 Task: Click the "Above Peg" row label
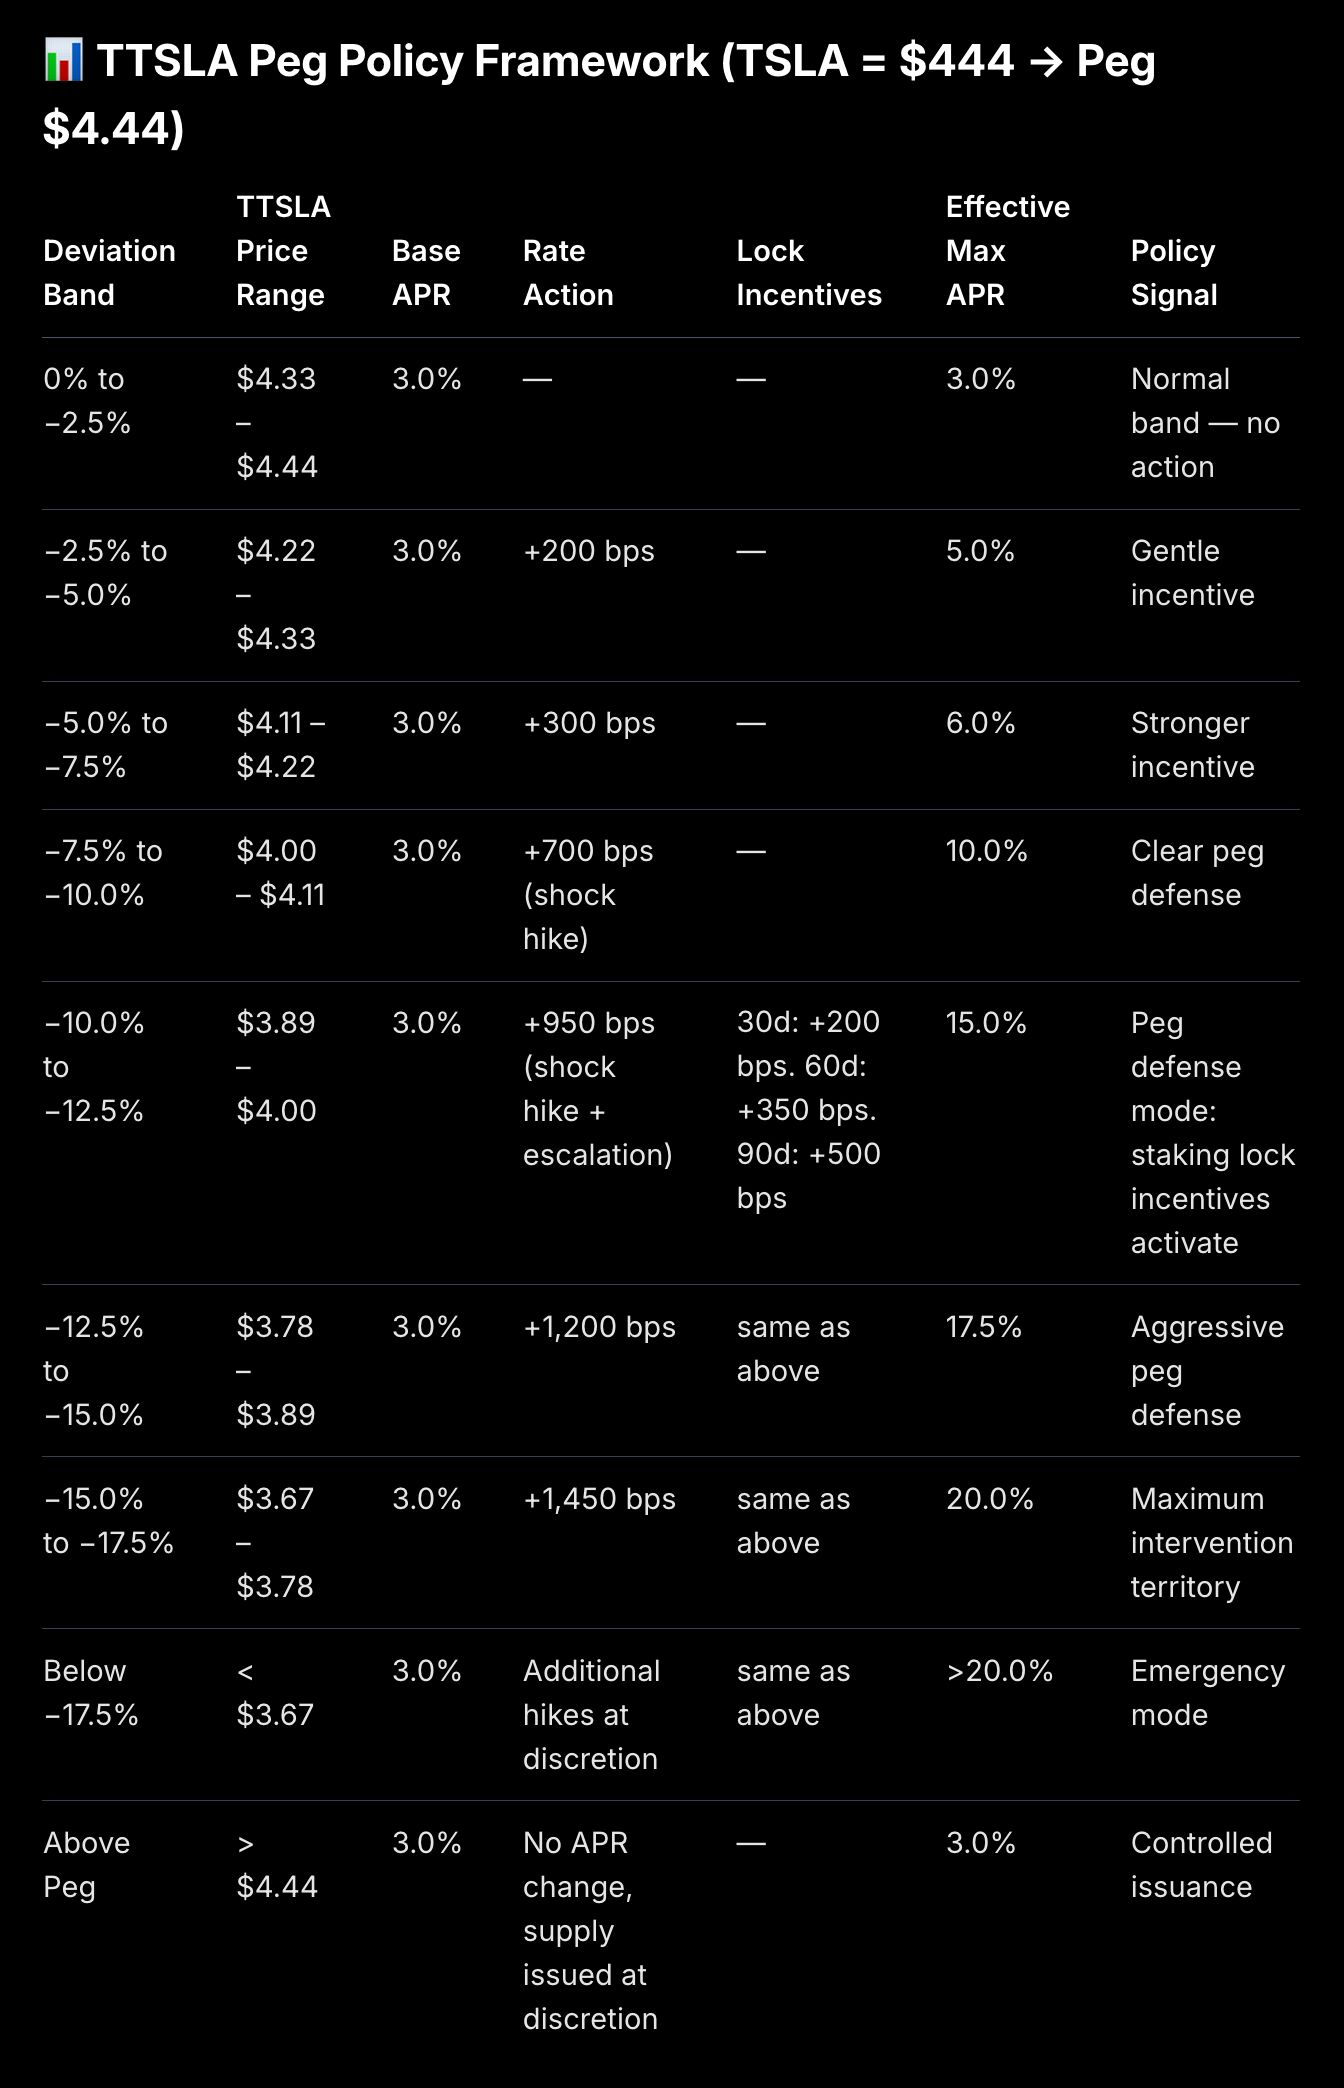[x=86, y=1865]
